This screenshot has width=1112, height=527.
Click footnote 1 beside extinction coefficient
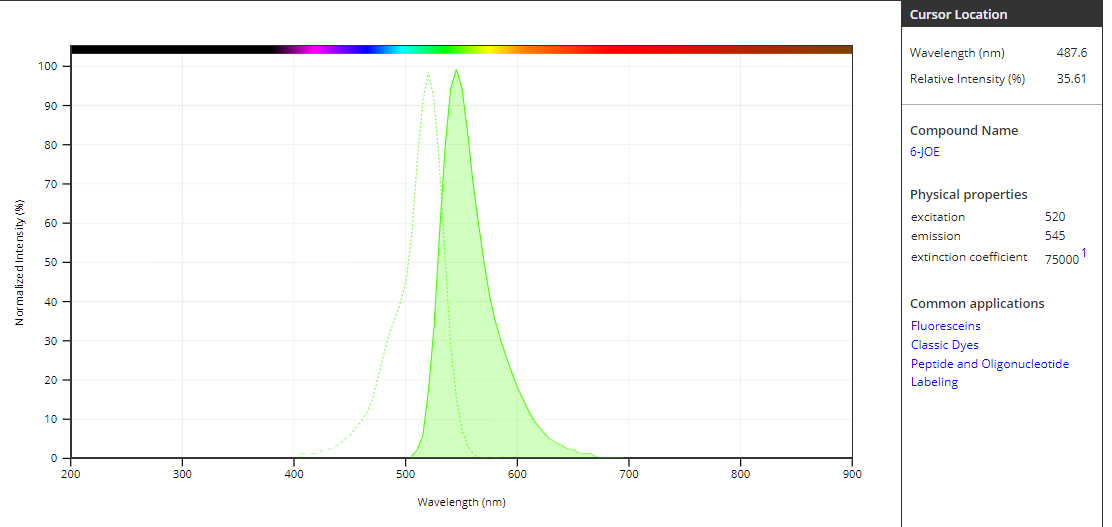pos(1084,253)
